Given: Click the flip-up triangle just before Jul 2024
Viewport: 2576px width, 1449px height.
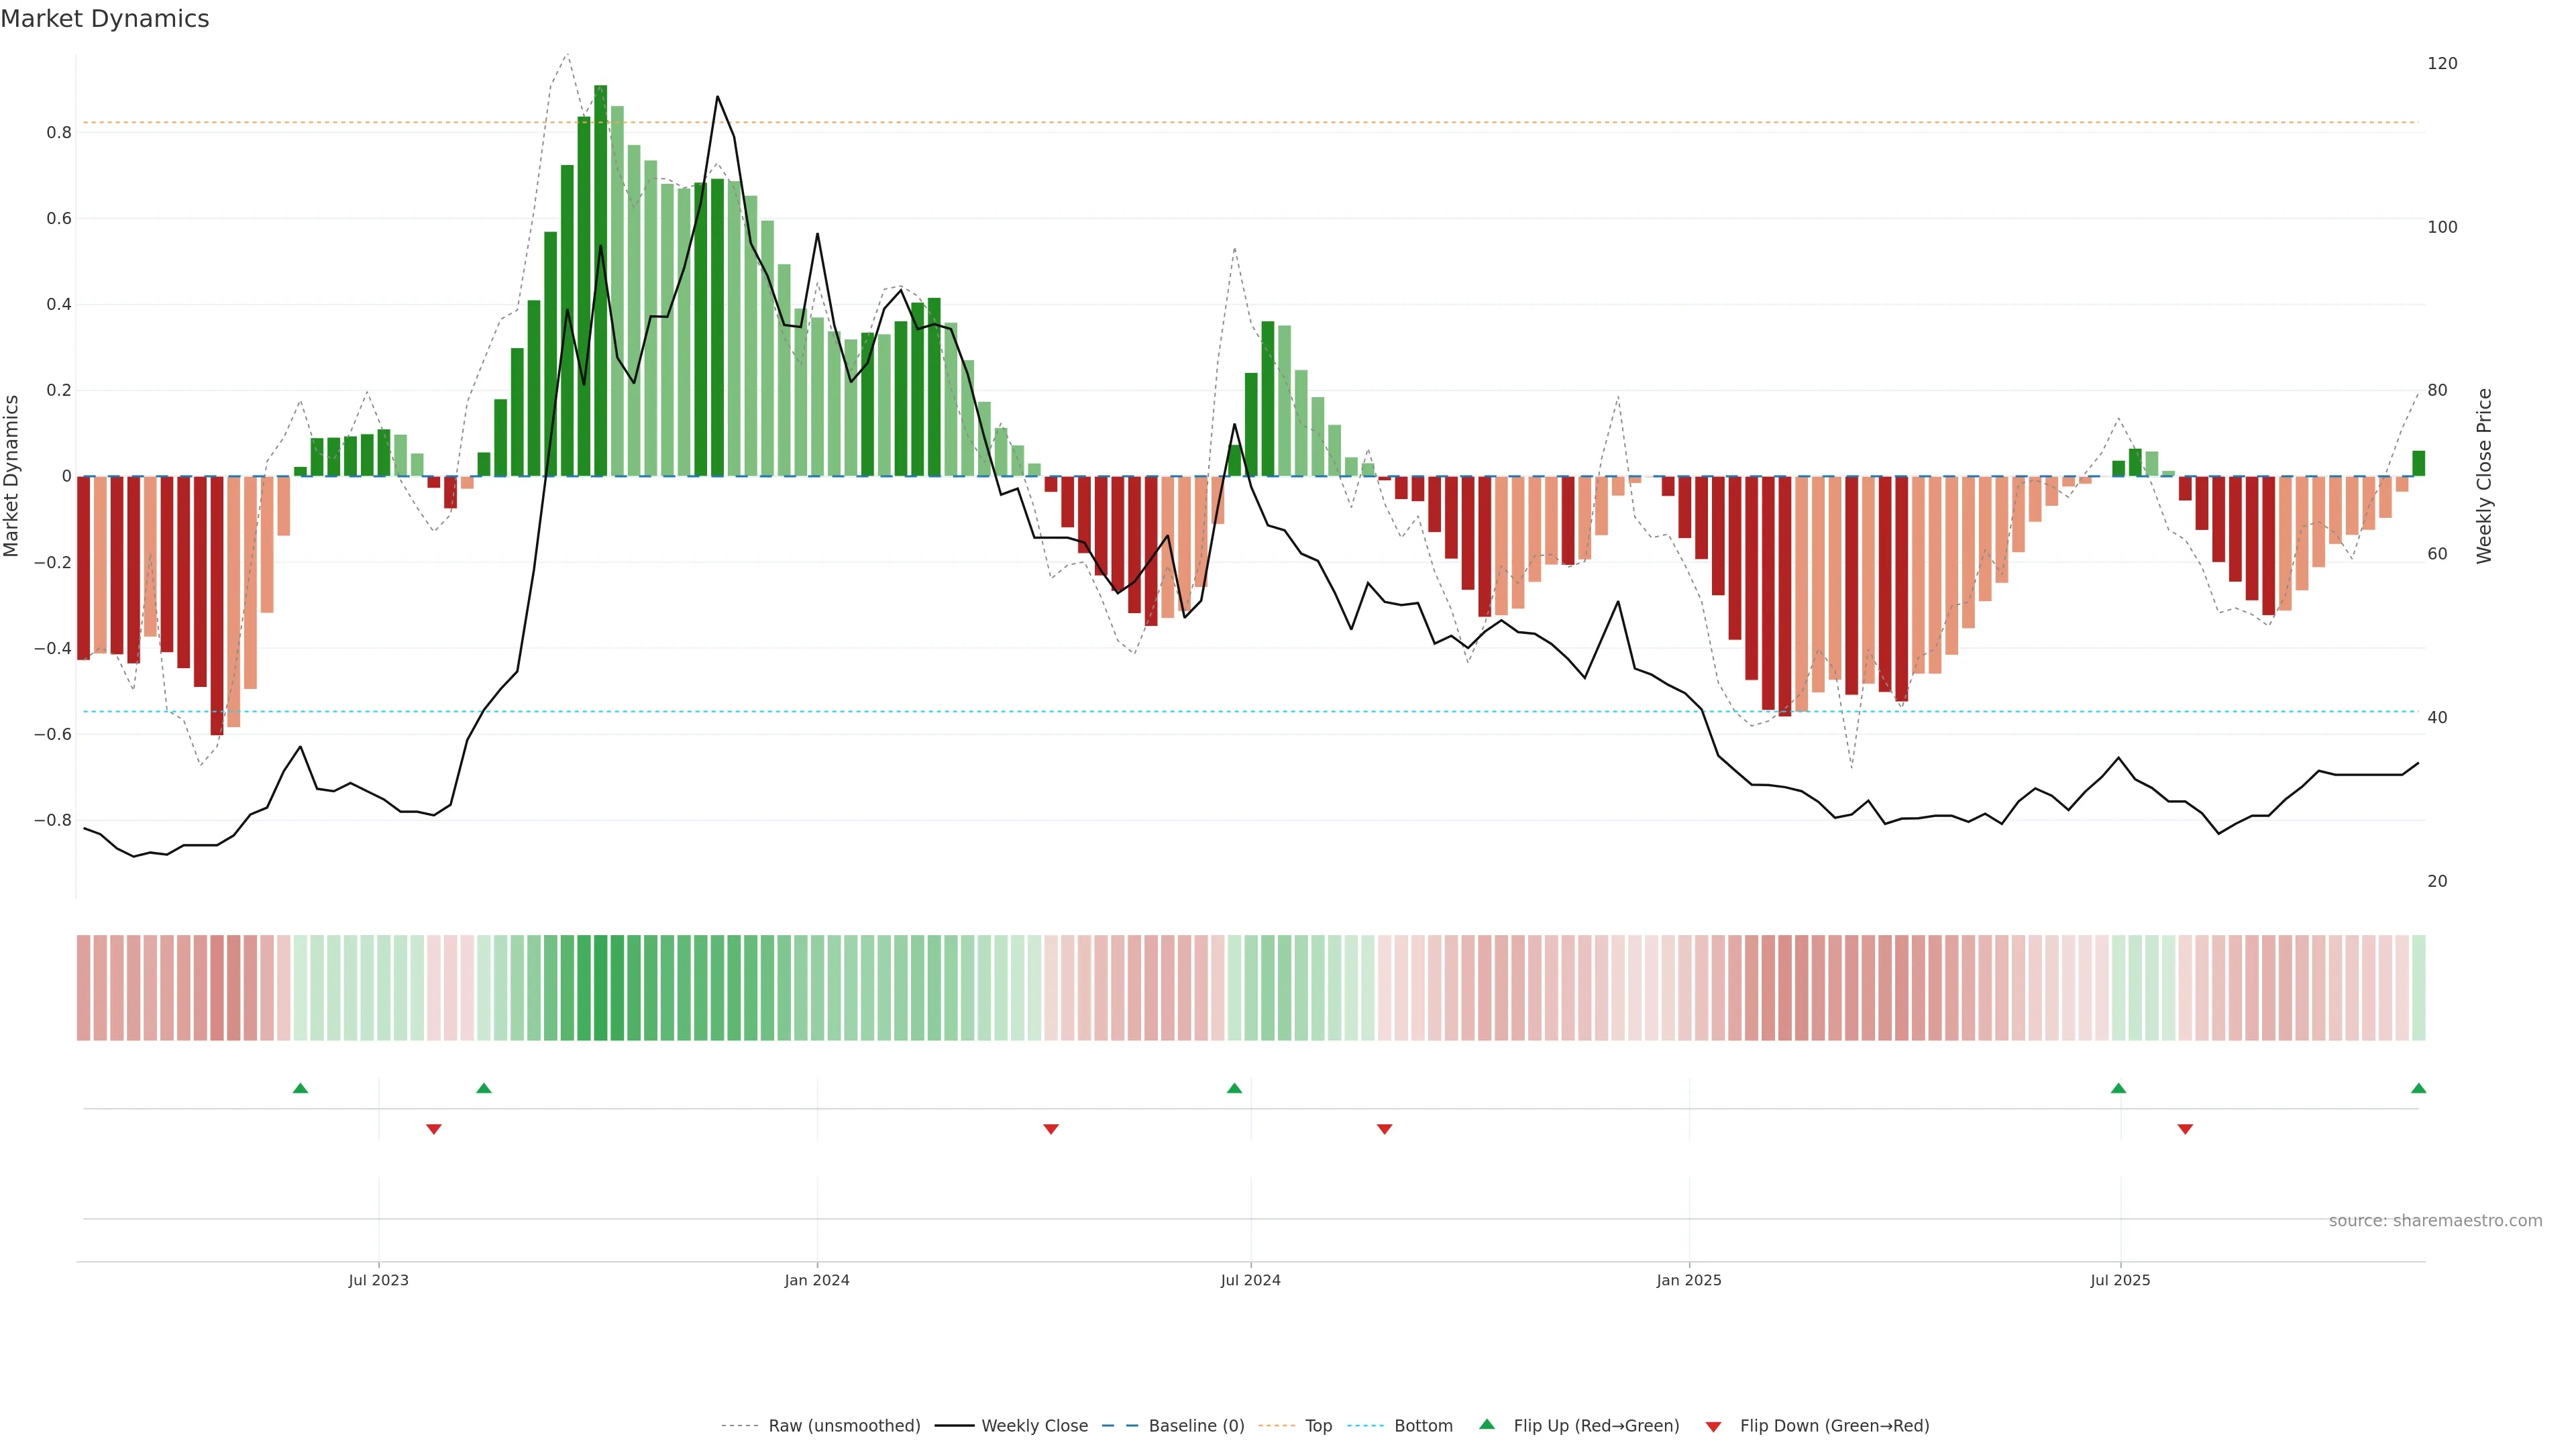Looking at the screenshot, I should [1234, 1088].
